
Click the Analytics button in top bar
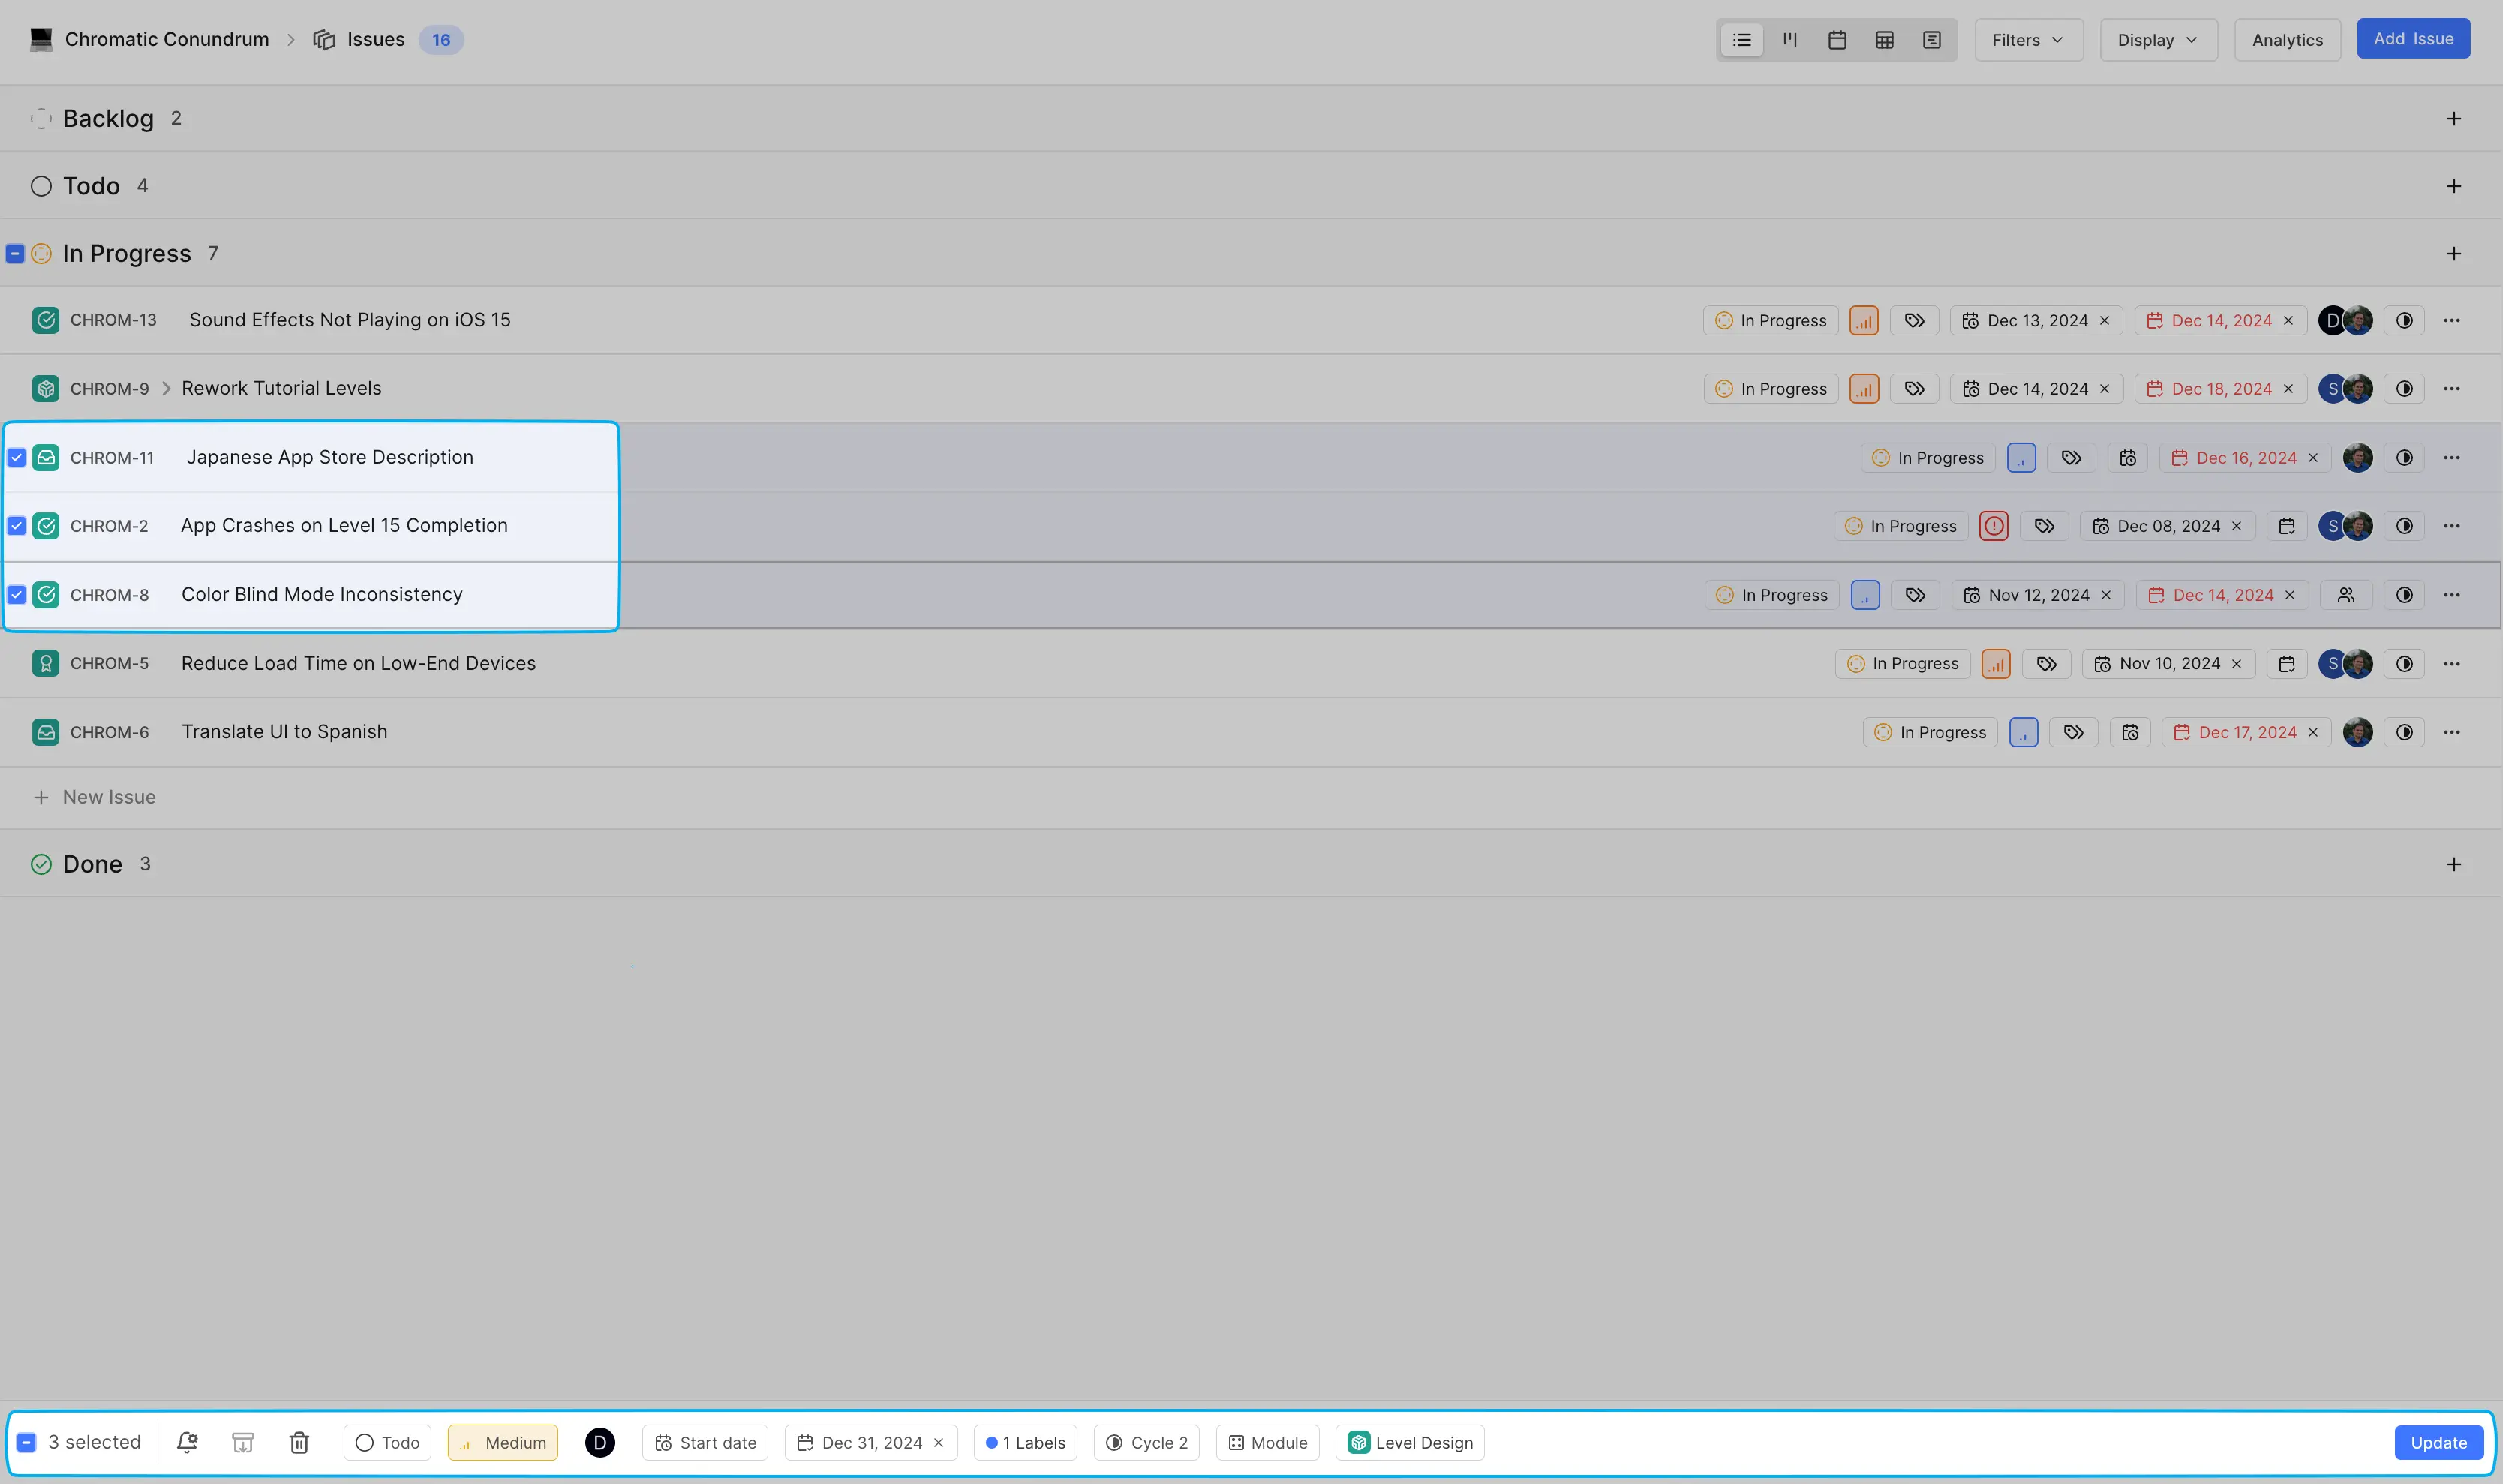pyautogui.click(x=2288, y=37)
